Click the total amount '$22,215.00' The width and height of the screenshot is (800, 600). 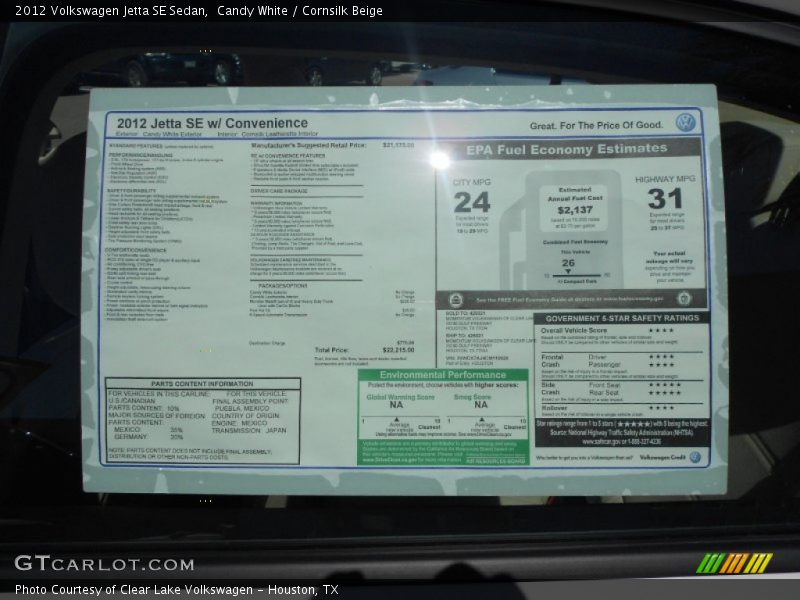coord(398,350)
